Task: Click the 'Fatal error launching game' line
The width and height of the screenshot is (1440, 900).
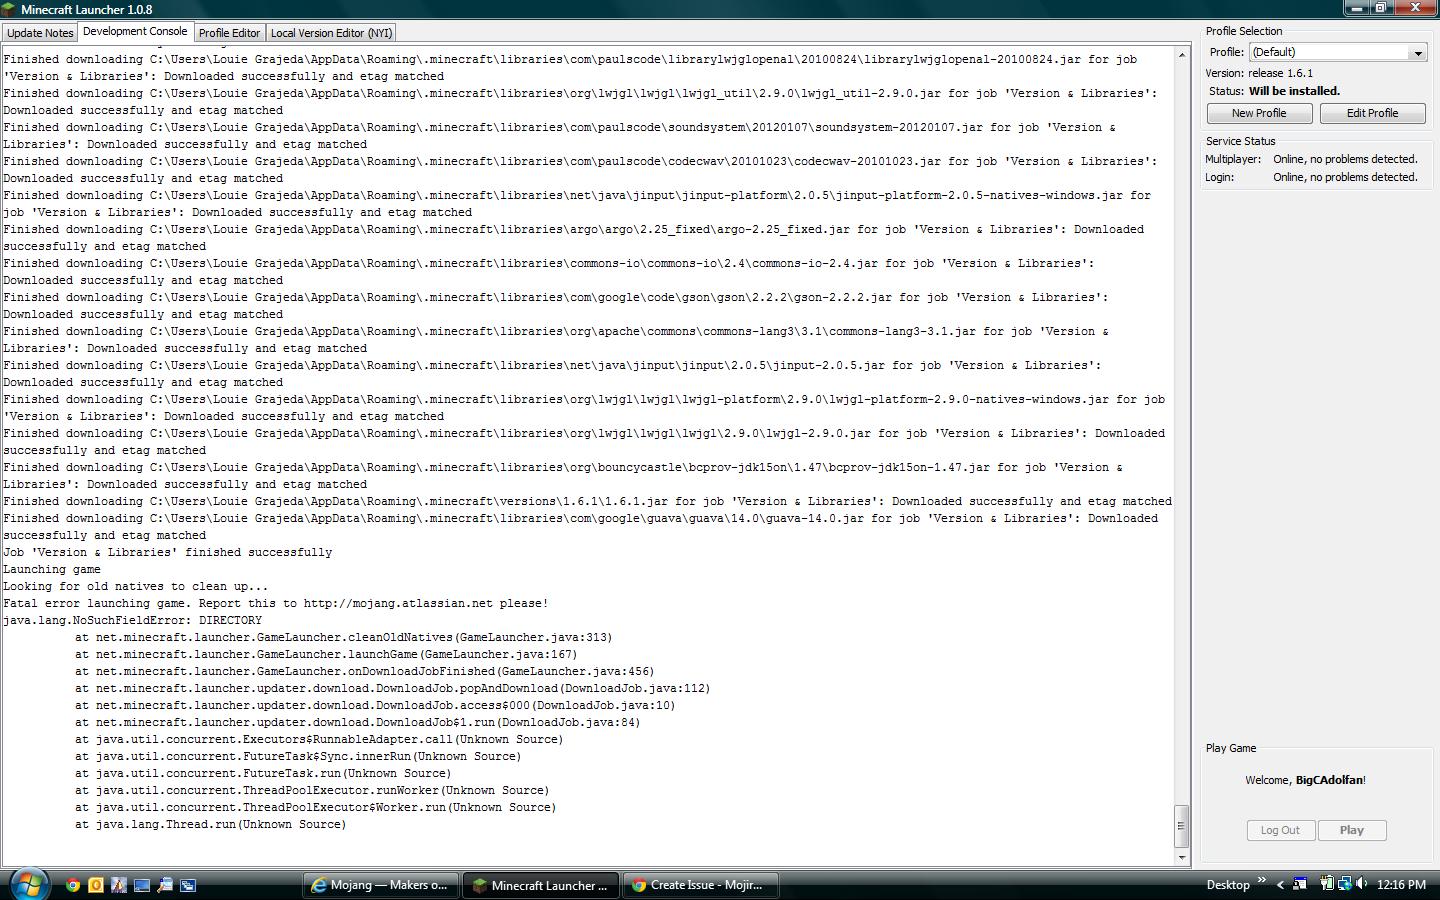Action: pyautogui.click(x=276, y=604)
